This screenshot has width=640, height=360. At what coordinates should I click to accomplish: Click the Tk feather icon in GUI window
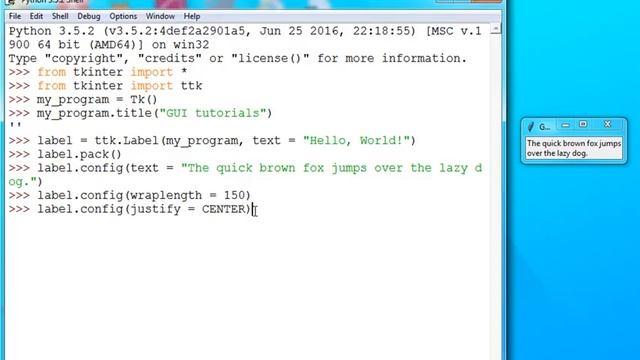pos(531,127)
